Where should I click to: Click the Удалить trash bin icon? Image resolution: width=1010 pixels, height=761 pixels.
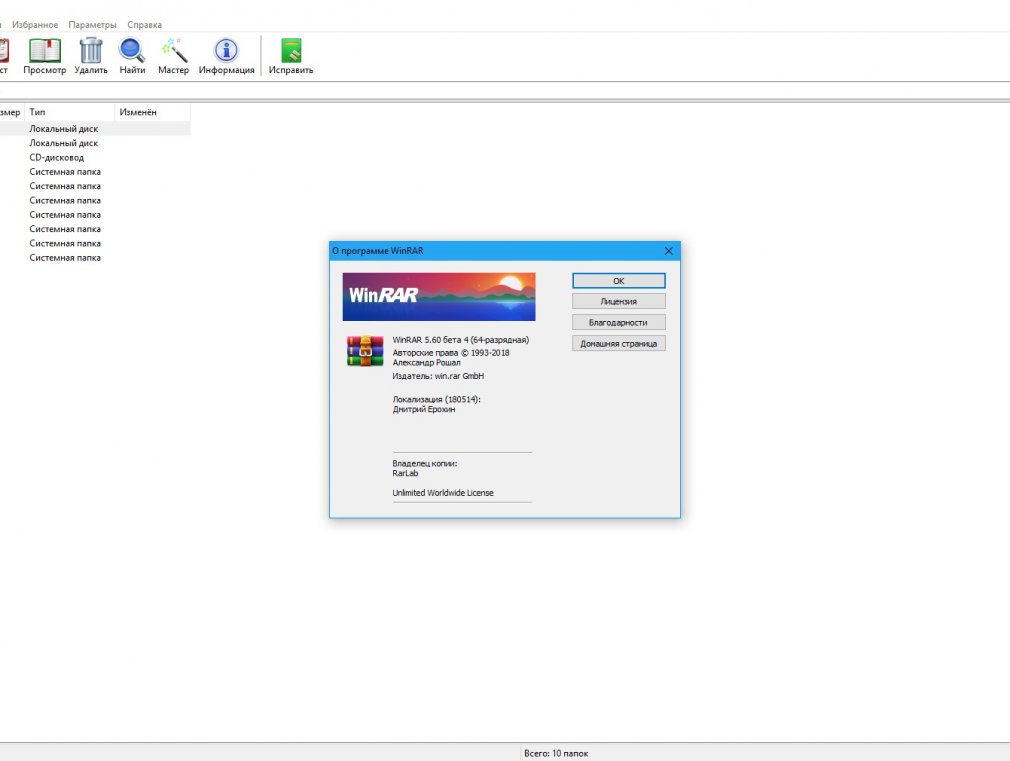[x=91, y=50]
